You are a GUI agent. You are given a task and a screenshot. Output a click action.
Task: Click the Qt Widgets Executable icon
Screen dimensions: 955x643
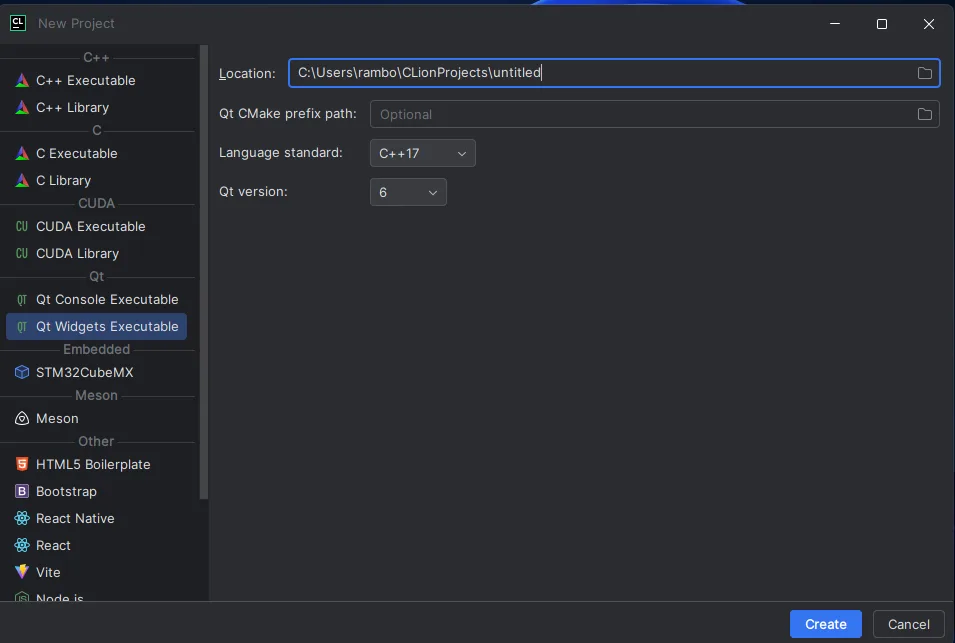pyautogui.click(x=22, y=326)
